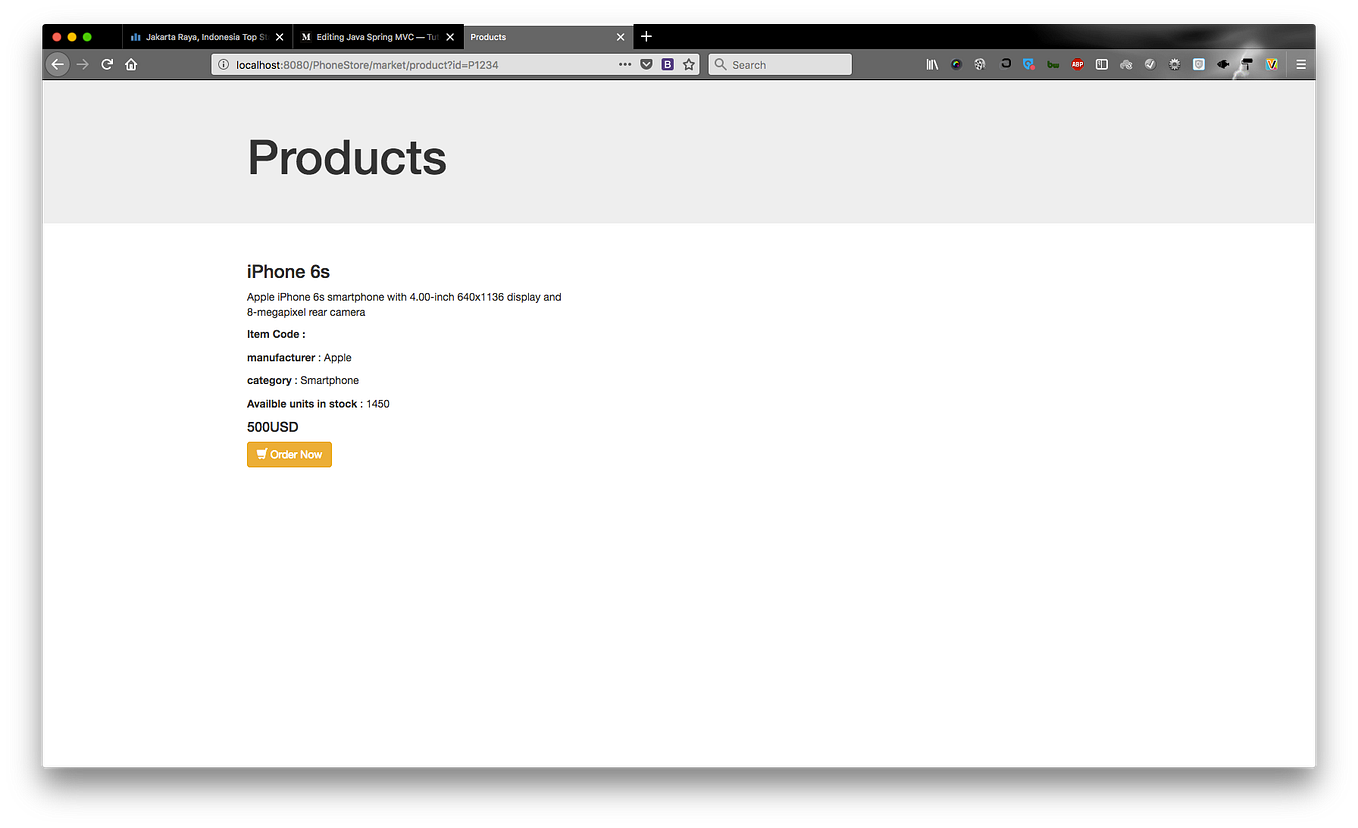Click the iPhone 6s product title
The height and width of the screenshot is (828, 1358).
coord(288,272)
